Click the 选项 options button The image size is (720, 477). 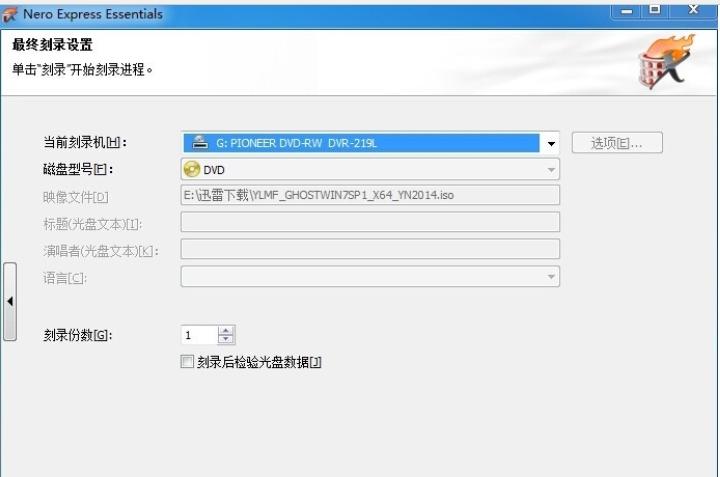[x=617, y=143]
